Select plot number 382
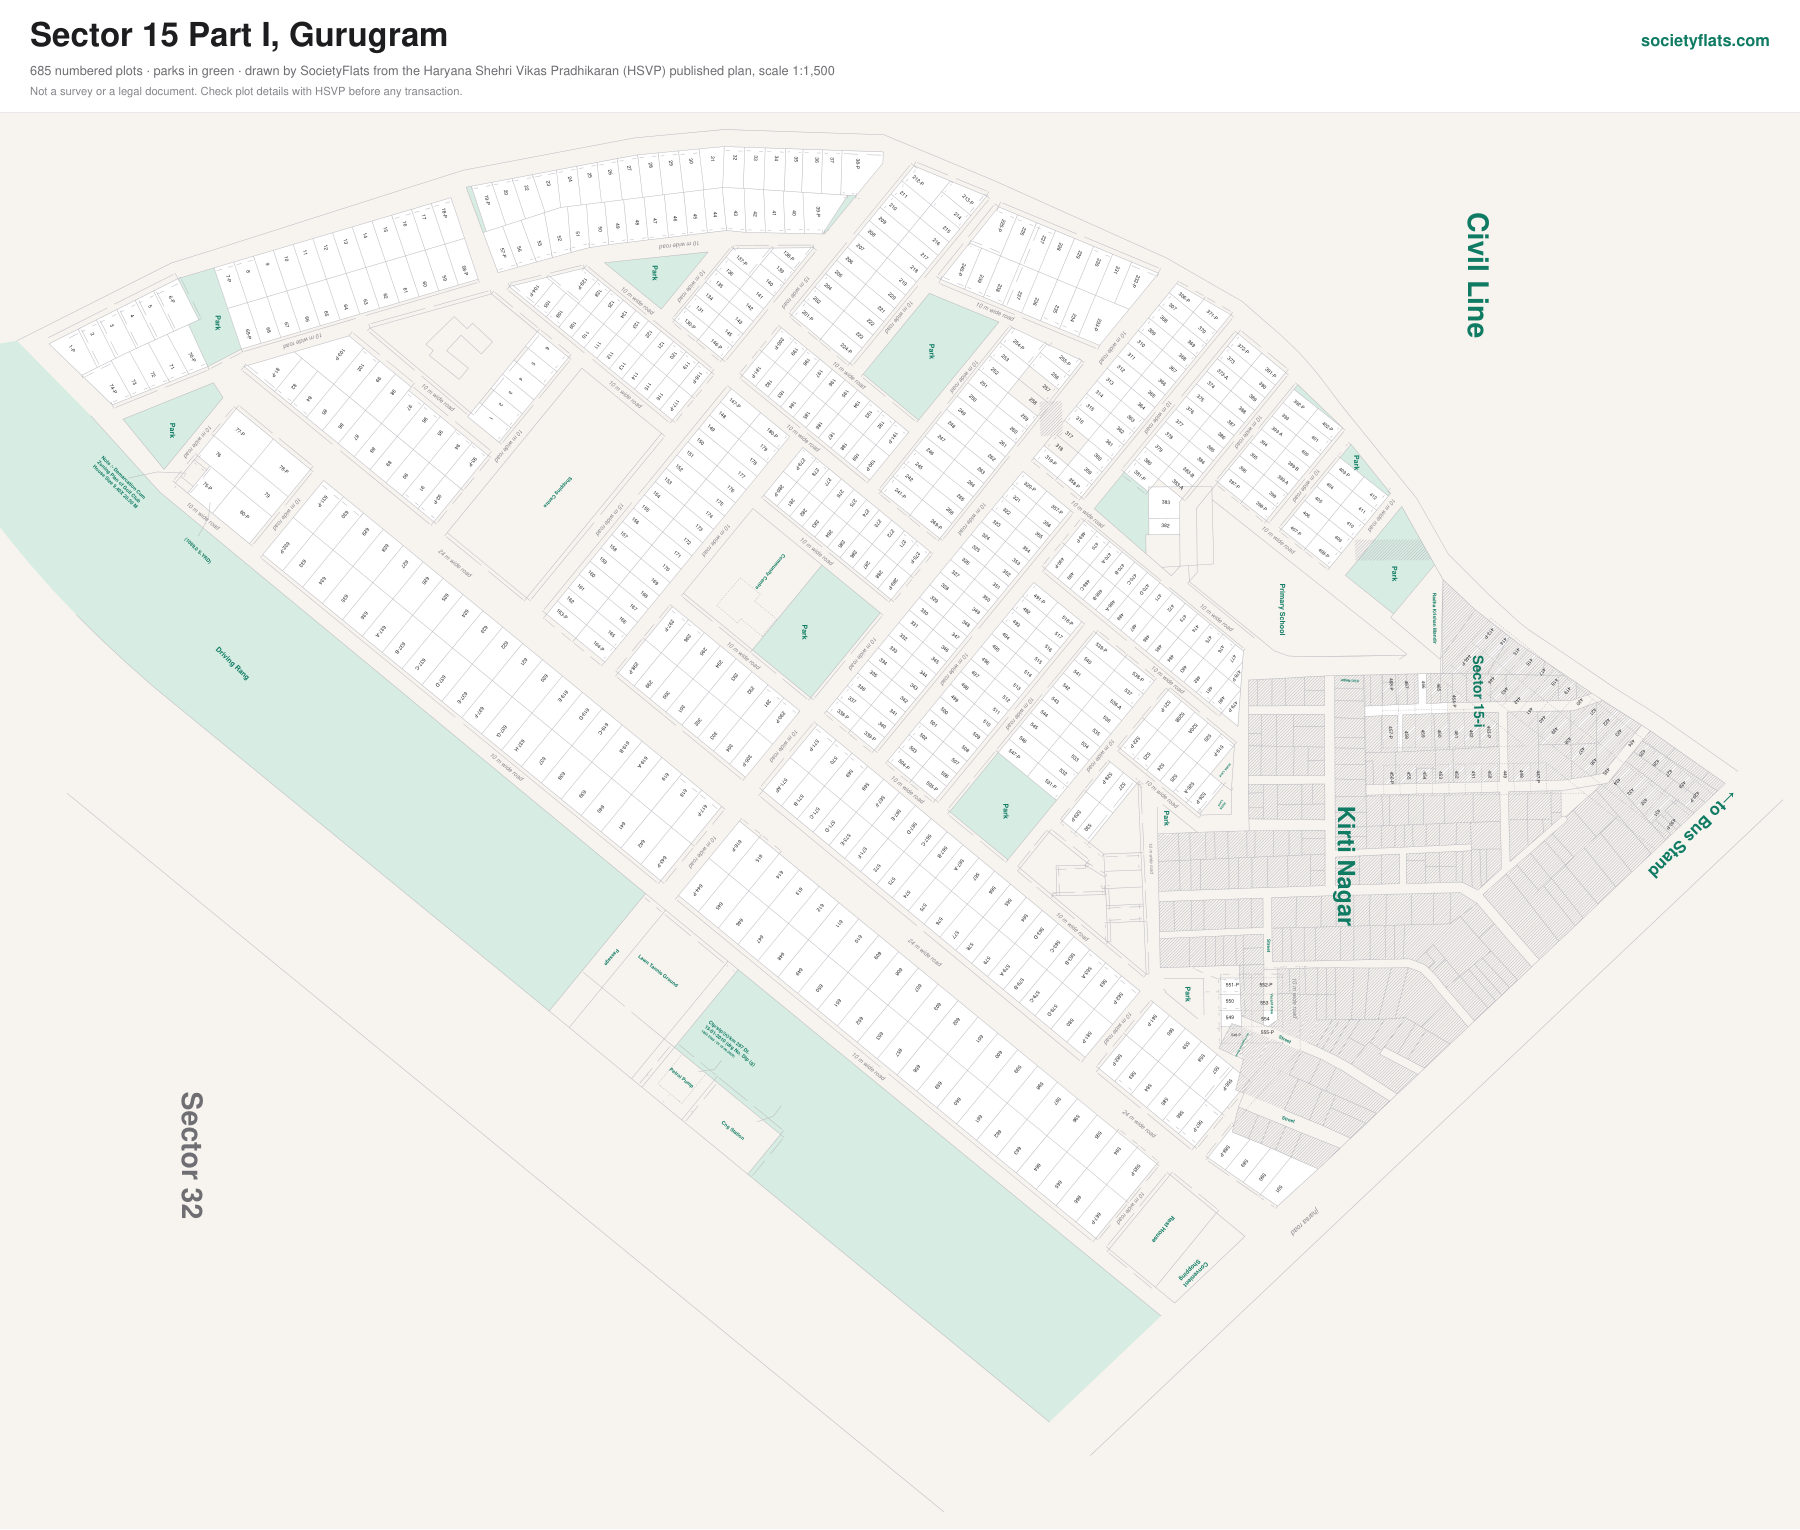Viewport: 1800px width, 1530px height. (1165, 525)
